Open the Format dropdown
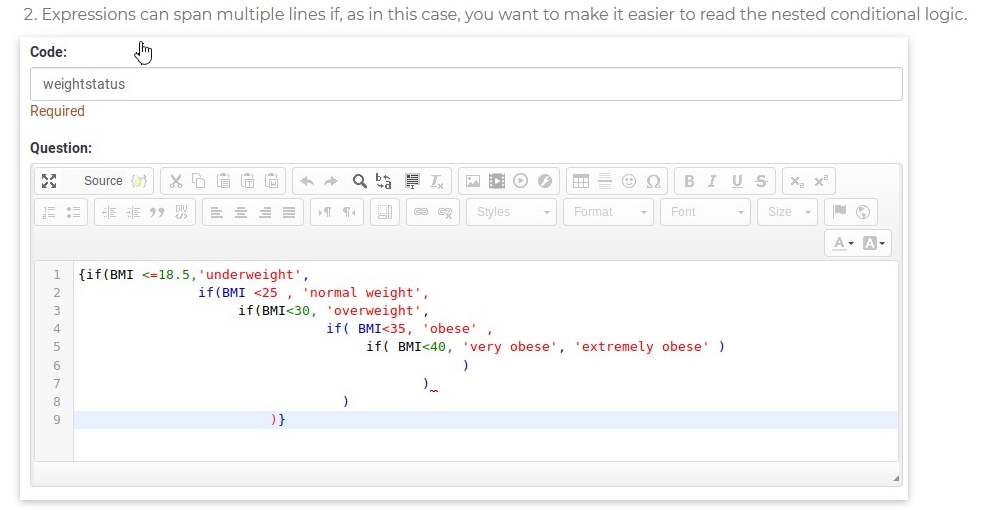Screen dimensions: 998x510 608,212
